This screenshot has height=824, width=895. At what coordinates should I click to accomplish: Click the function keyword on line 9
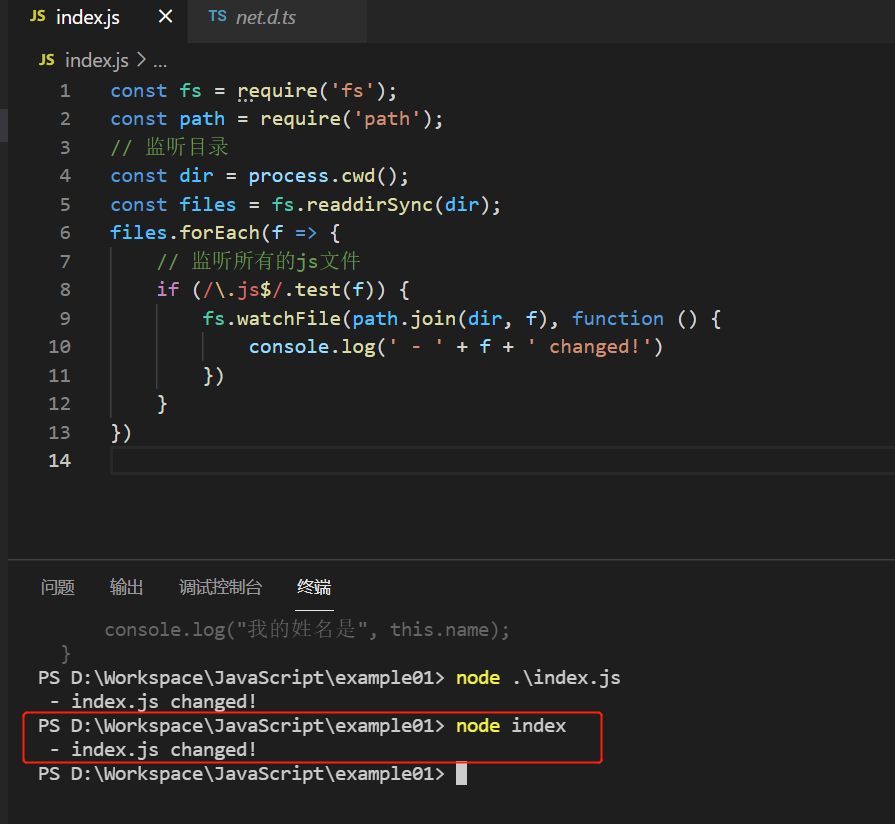click(x=618, y=319)
